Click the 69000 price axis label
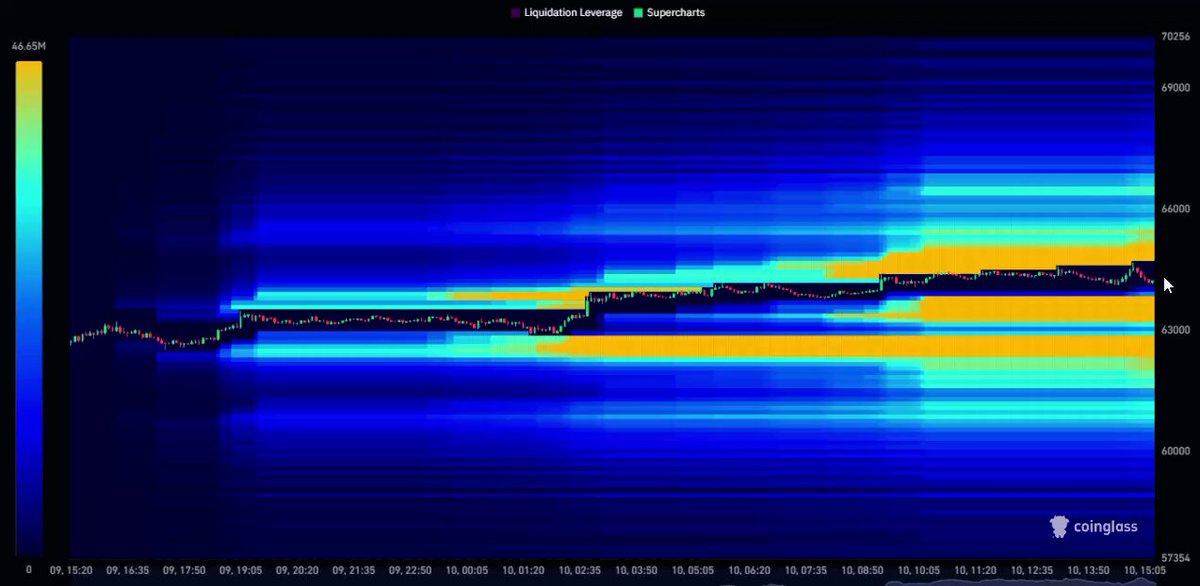Viewport: 1200px width, 586px height. pos(1176,89)
